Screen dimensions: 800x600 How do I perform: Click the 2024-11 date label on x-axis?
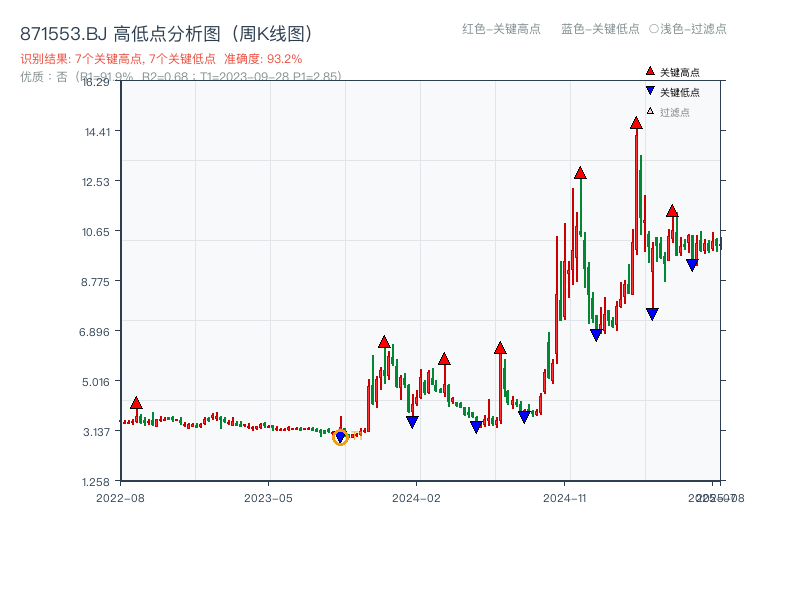(565, 496)
